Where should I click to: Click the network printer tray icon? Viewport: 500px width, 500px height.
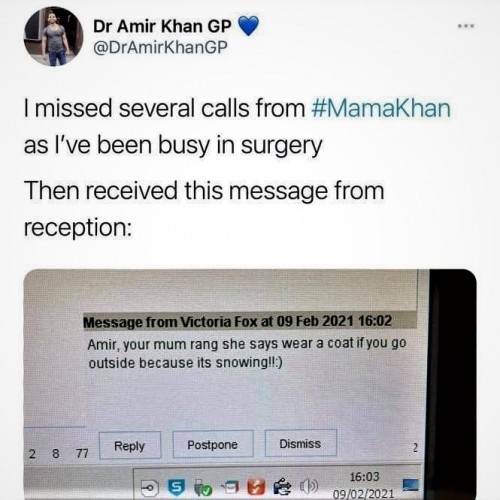pos(229,488)
